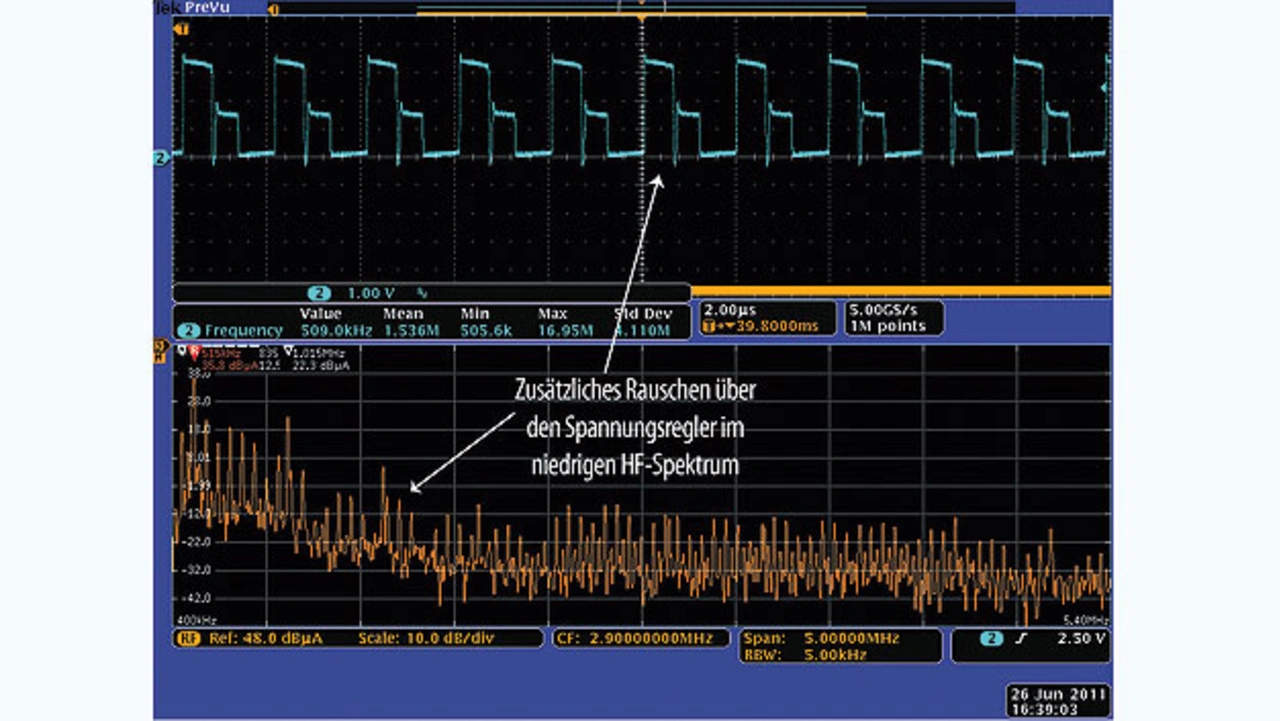Screen dimensions: 1280x721
Task: Click the channel 2 badge next to Frequency
Action: coord(188,330)
